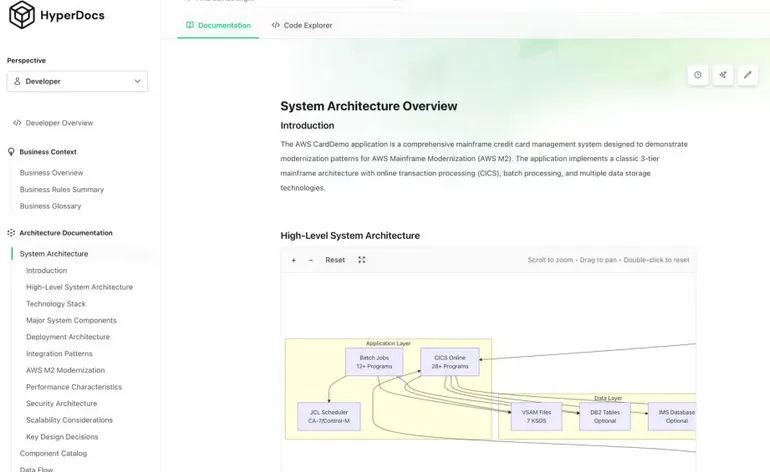The height and width of the screenshot is (472, 770).
Task: Click the HyperDocs cube logo
Action: click(22, 15)
